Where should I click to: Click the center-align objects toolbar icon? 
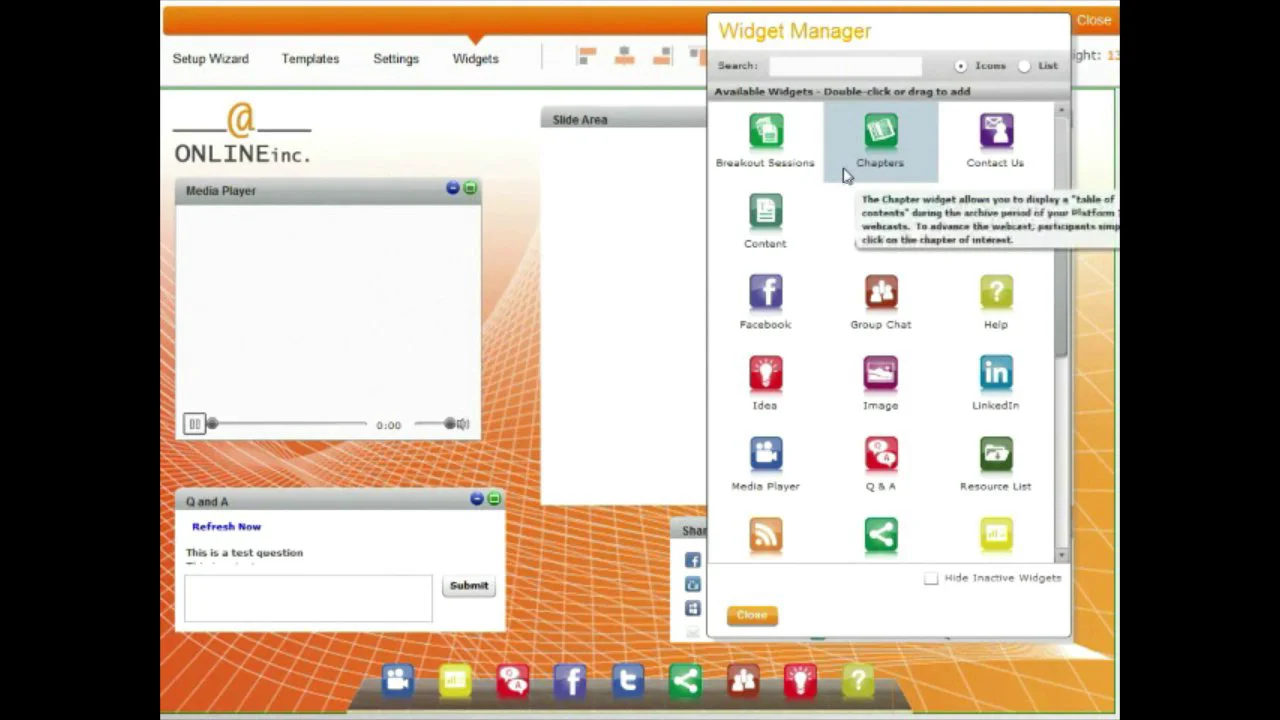pos(624,57)
